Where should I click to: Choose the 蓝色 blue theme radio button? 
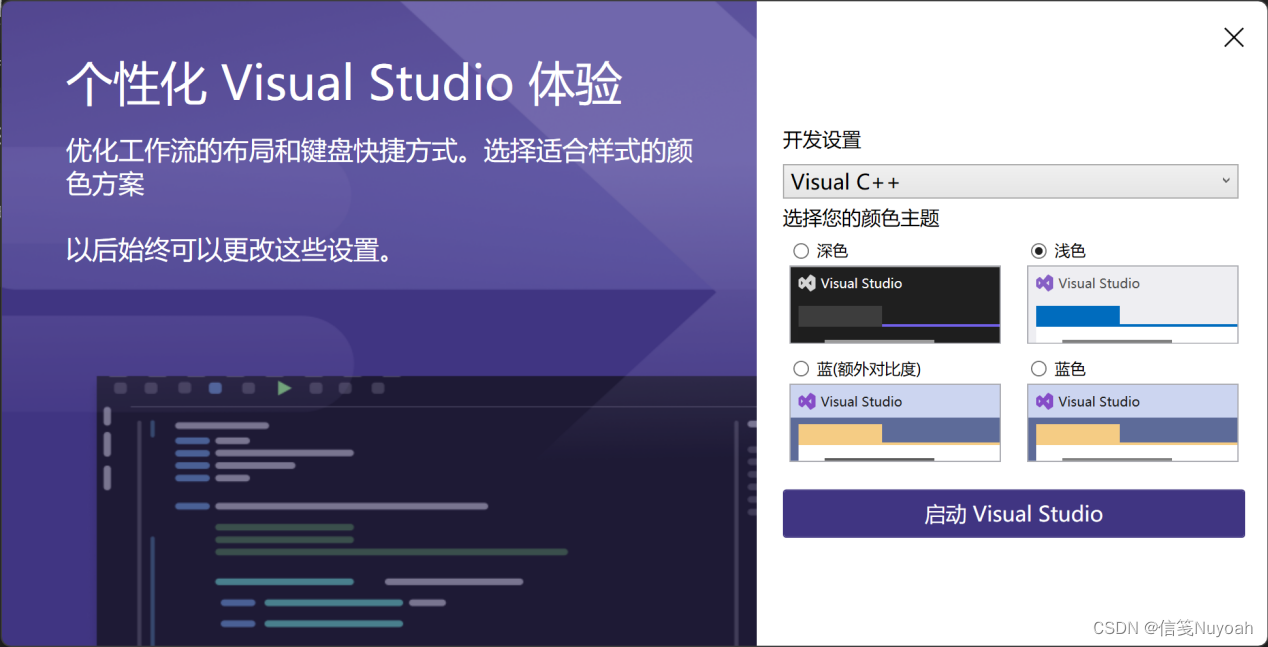point(1039,369)
